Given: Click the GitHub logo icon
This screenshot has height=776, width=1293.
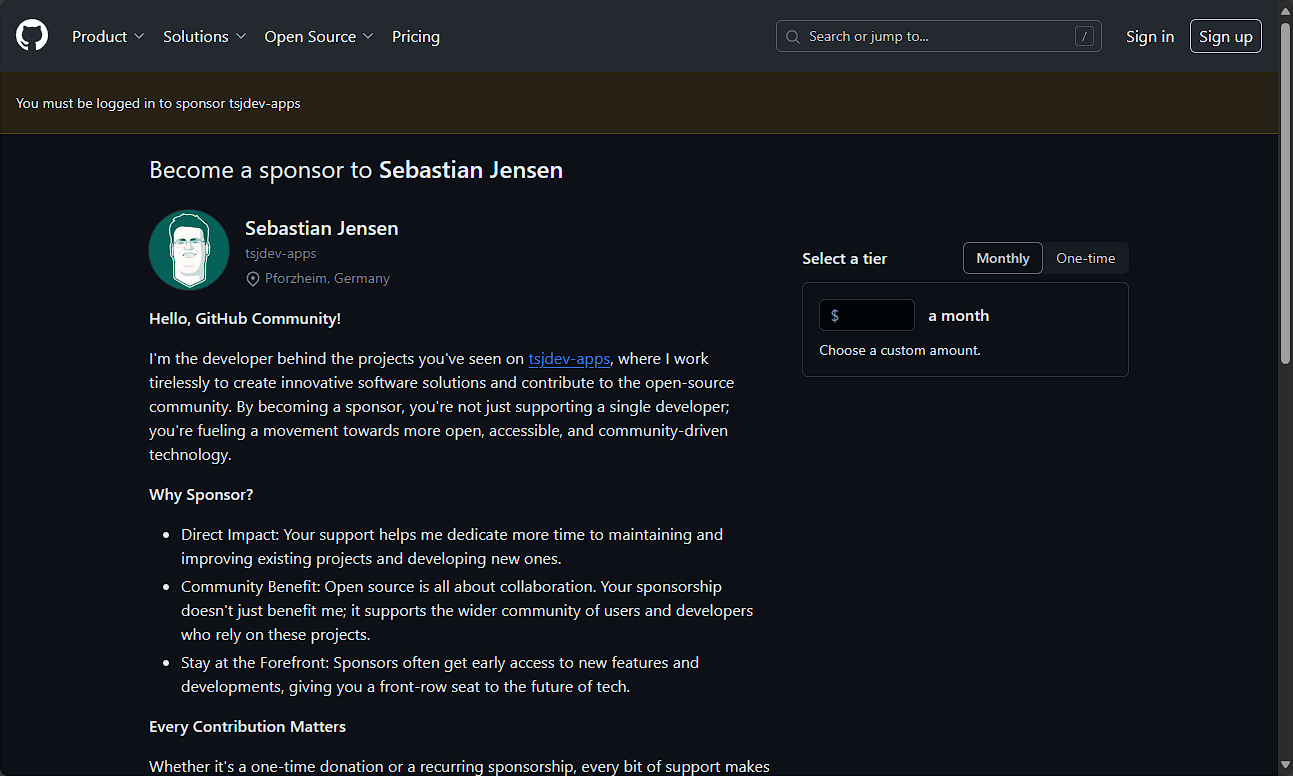Looking at the screenshot, I should coord(32,36).
